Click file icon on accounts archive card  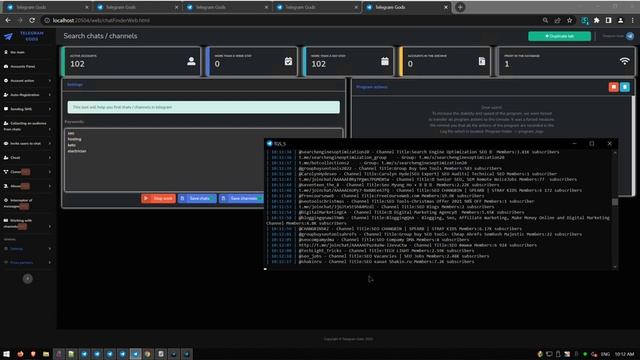482,61
